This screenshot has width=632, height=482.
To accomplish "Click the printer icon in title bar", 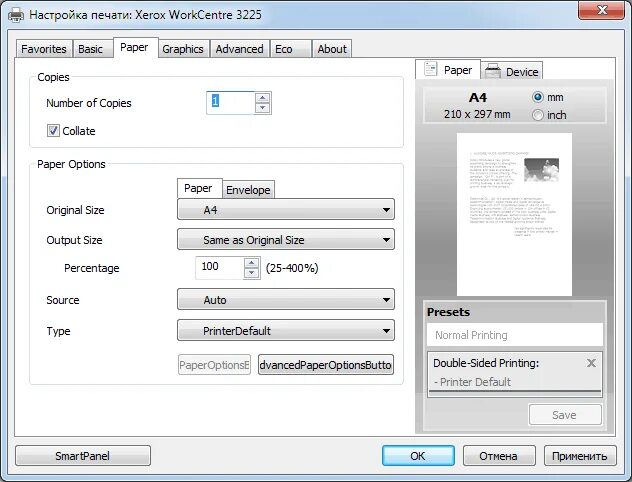I will [x=17, y=15].
